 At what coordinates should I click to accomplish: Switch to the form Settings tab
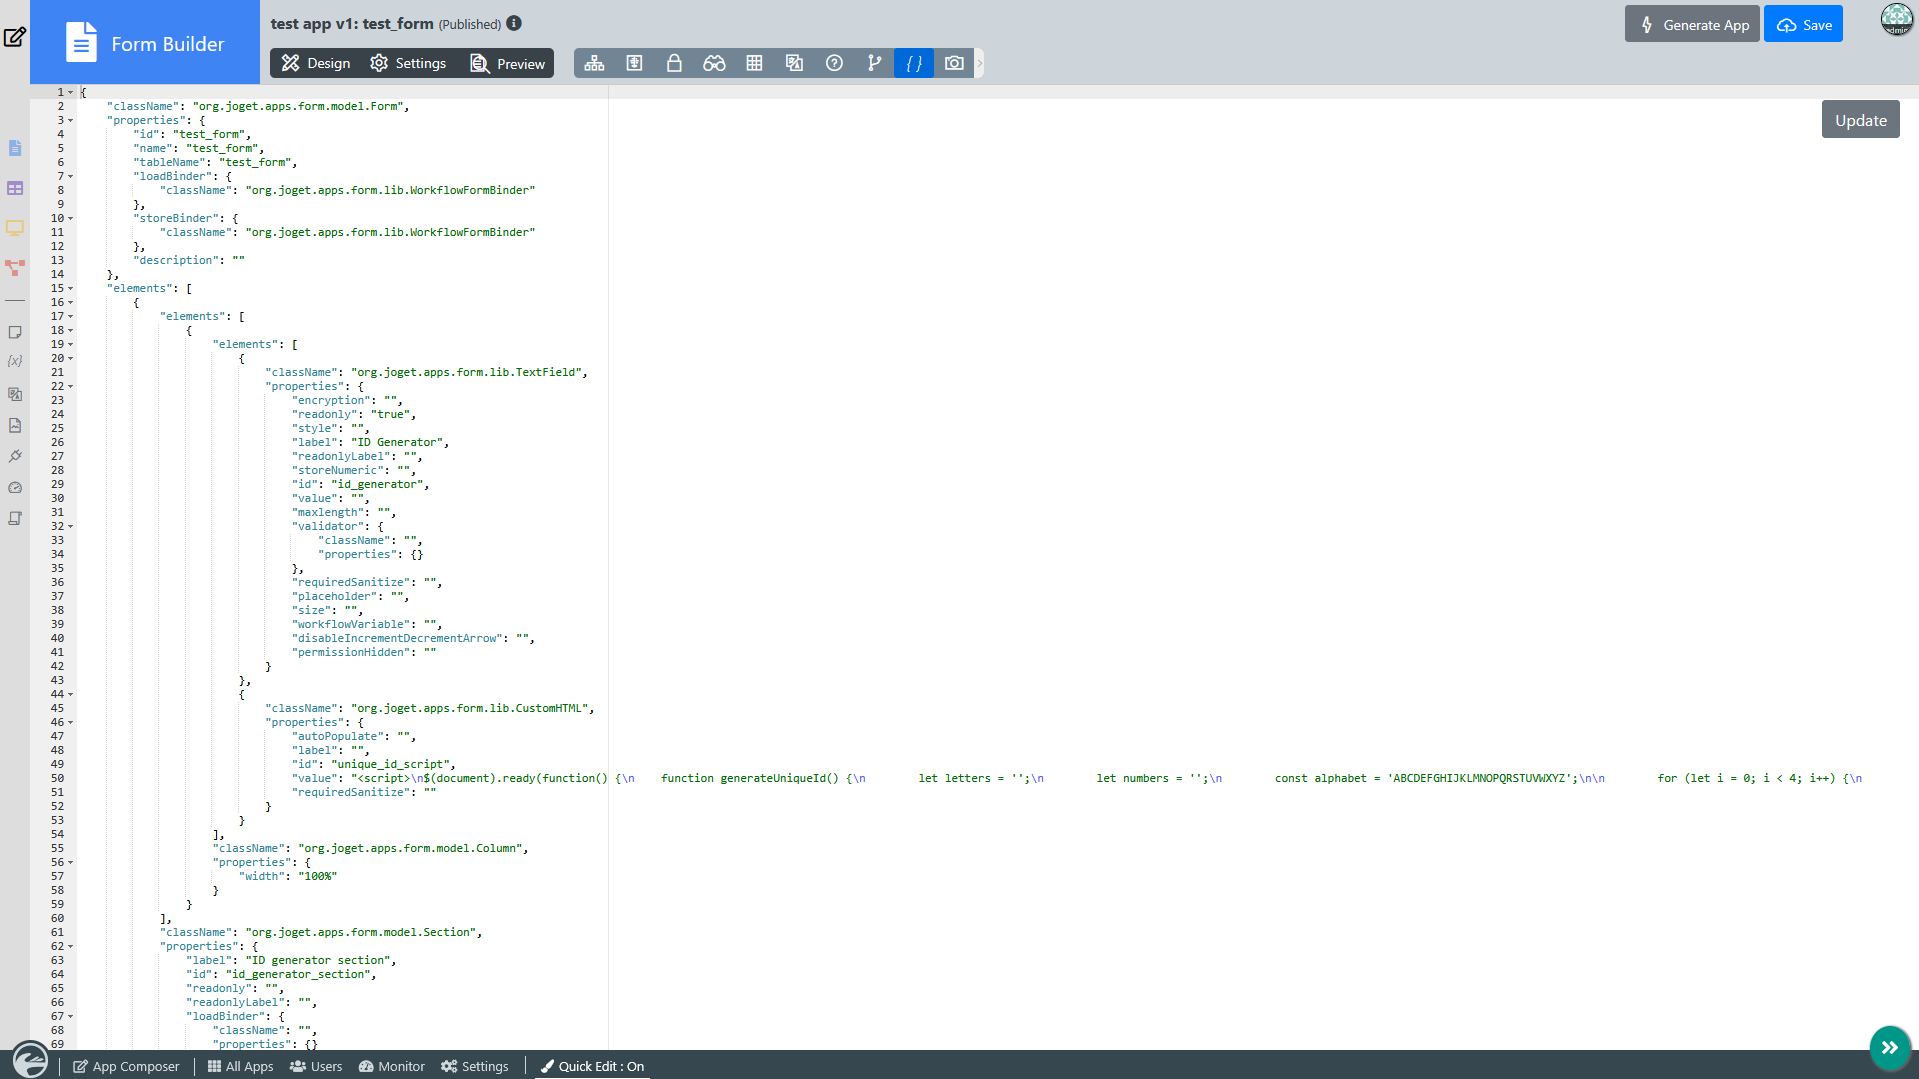pyautogui.click(x=408, y=63)
